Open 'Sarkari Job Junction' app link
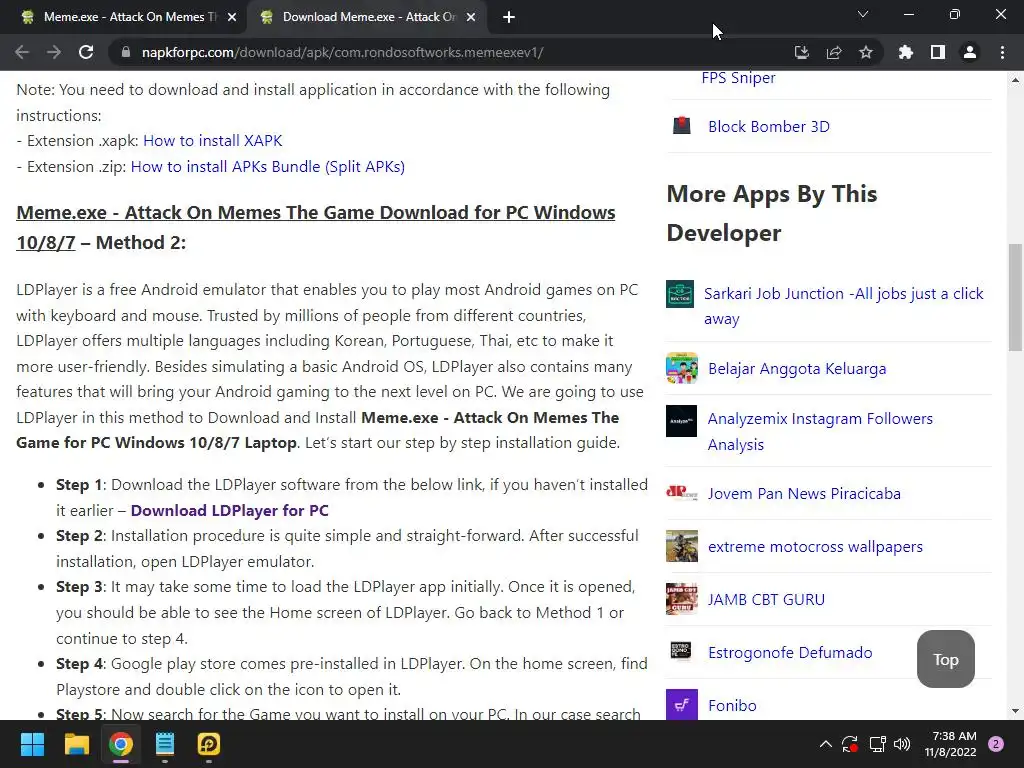The image size is (1024, 768). [843, 306]
